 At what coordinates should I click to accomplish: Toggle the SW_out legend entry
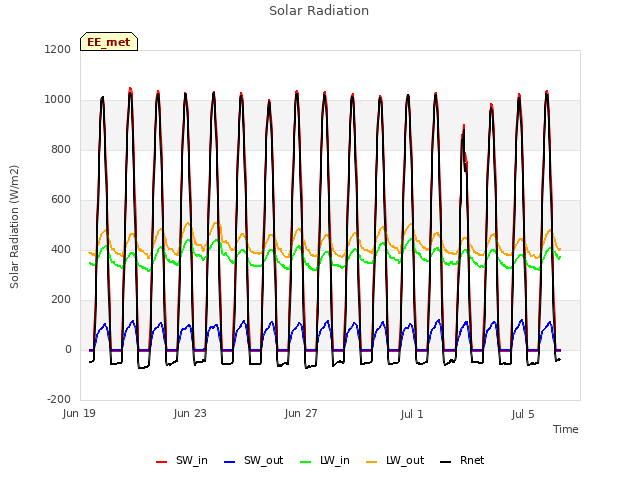tap(253, 461)
